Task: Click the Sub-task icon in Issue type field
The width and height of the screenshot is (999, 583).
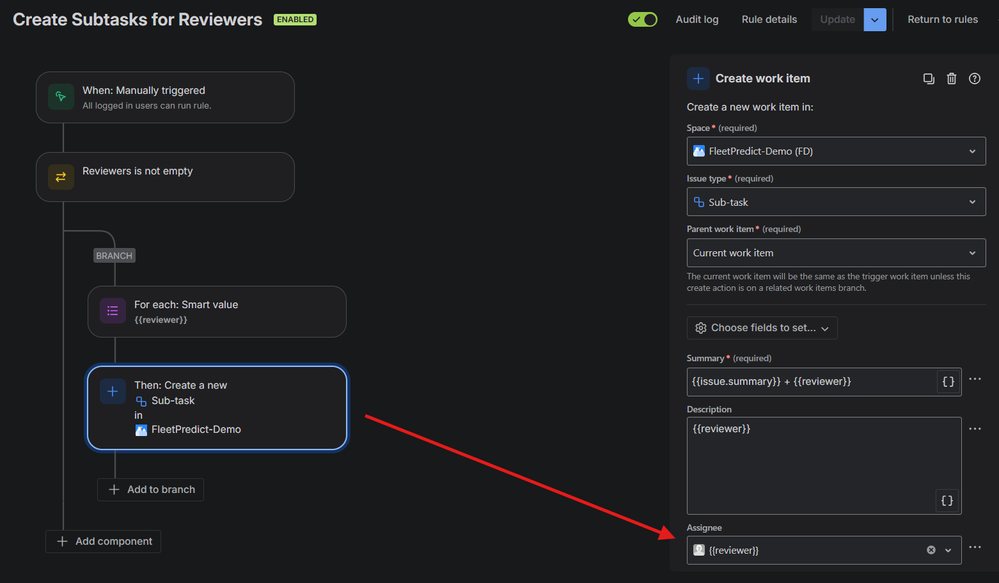Action: point(699,202)
